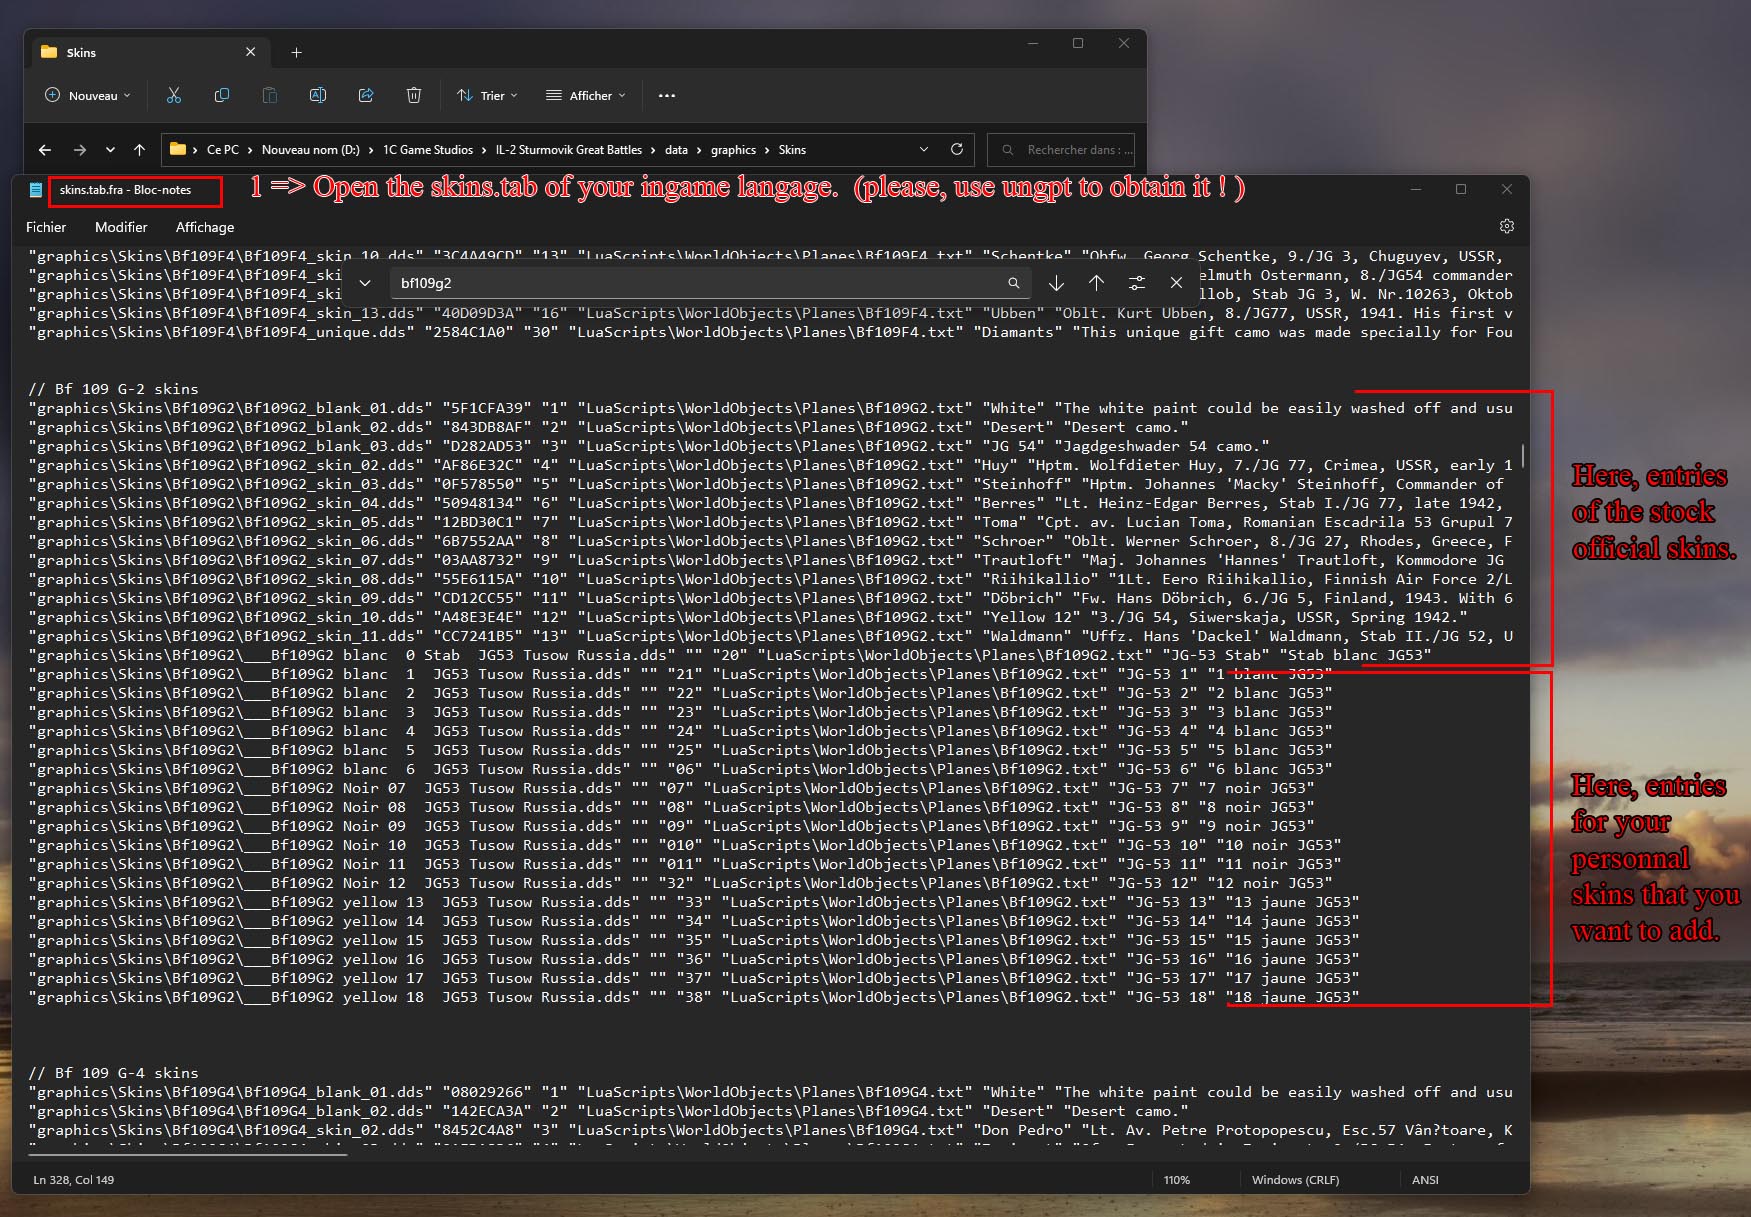Click 'Ce PC' in Explorer breadcrumb

223,150
